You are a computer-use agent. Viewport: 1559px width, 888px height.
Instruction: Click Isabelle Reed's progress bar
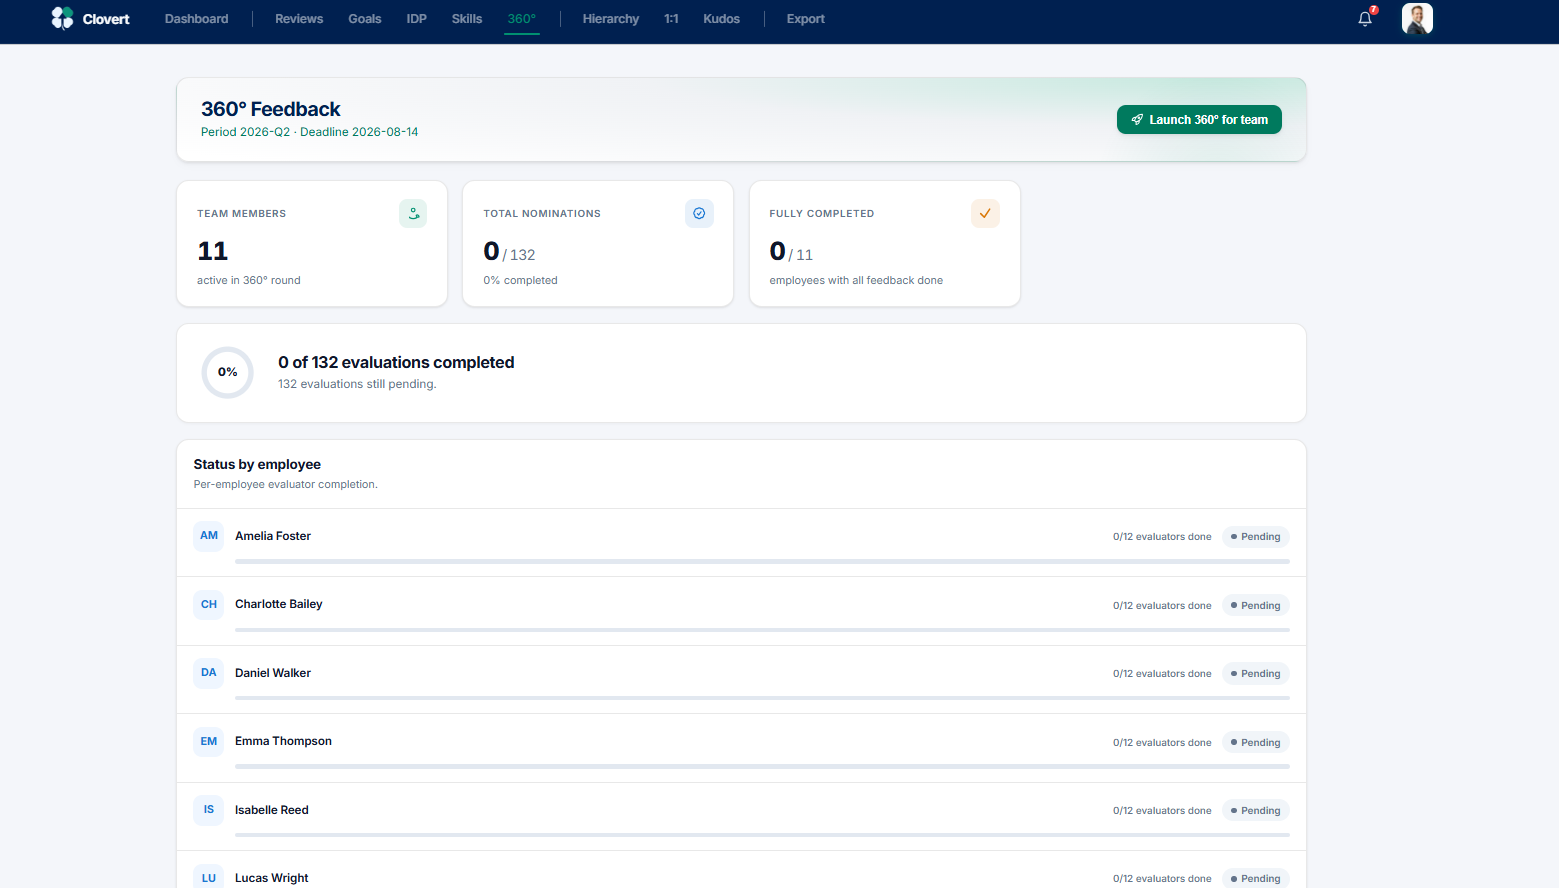[762, 835]
